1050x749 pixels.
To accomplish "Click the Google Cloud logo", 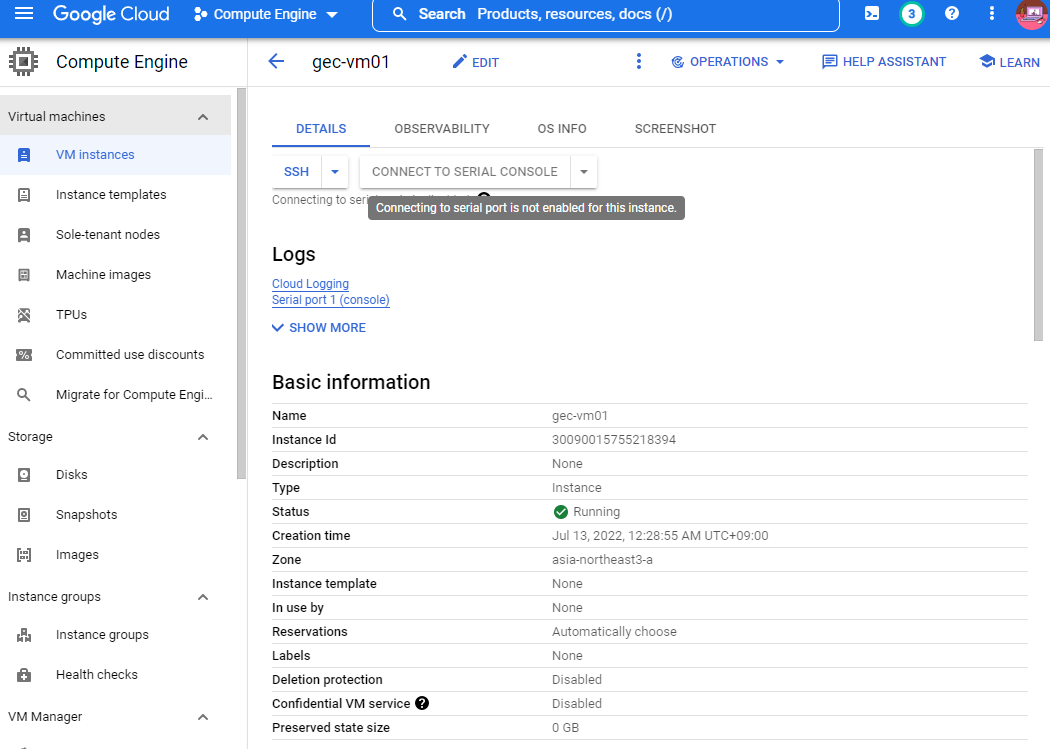I will (x=111, y=14).
